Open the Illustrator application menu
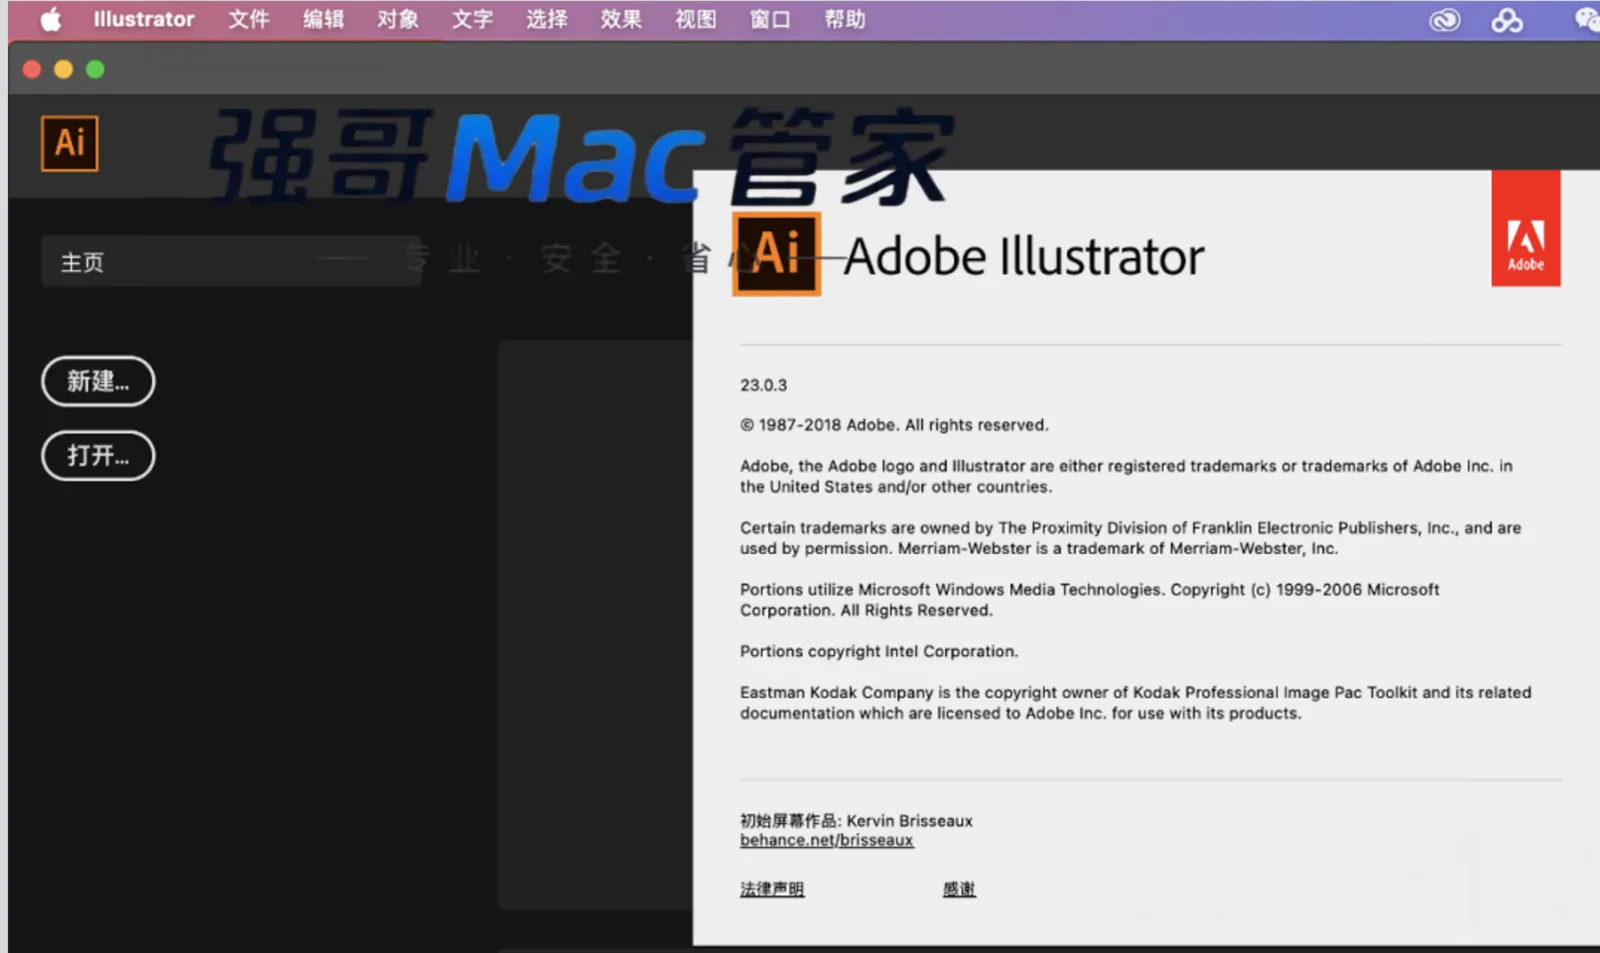1600x953 pixels. click(144, 19)
